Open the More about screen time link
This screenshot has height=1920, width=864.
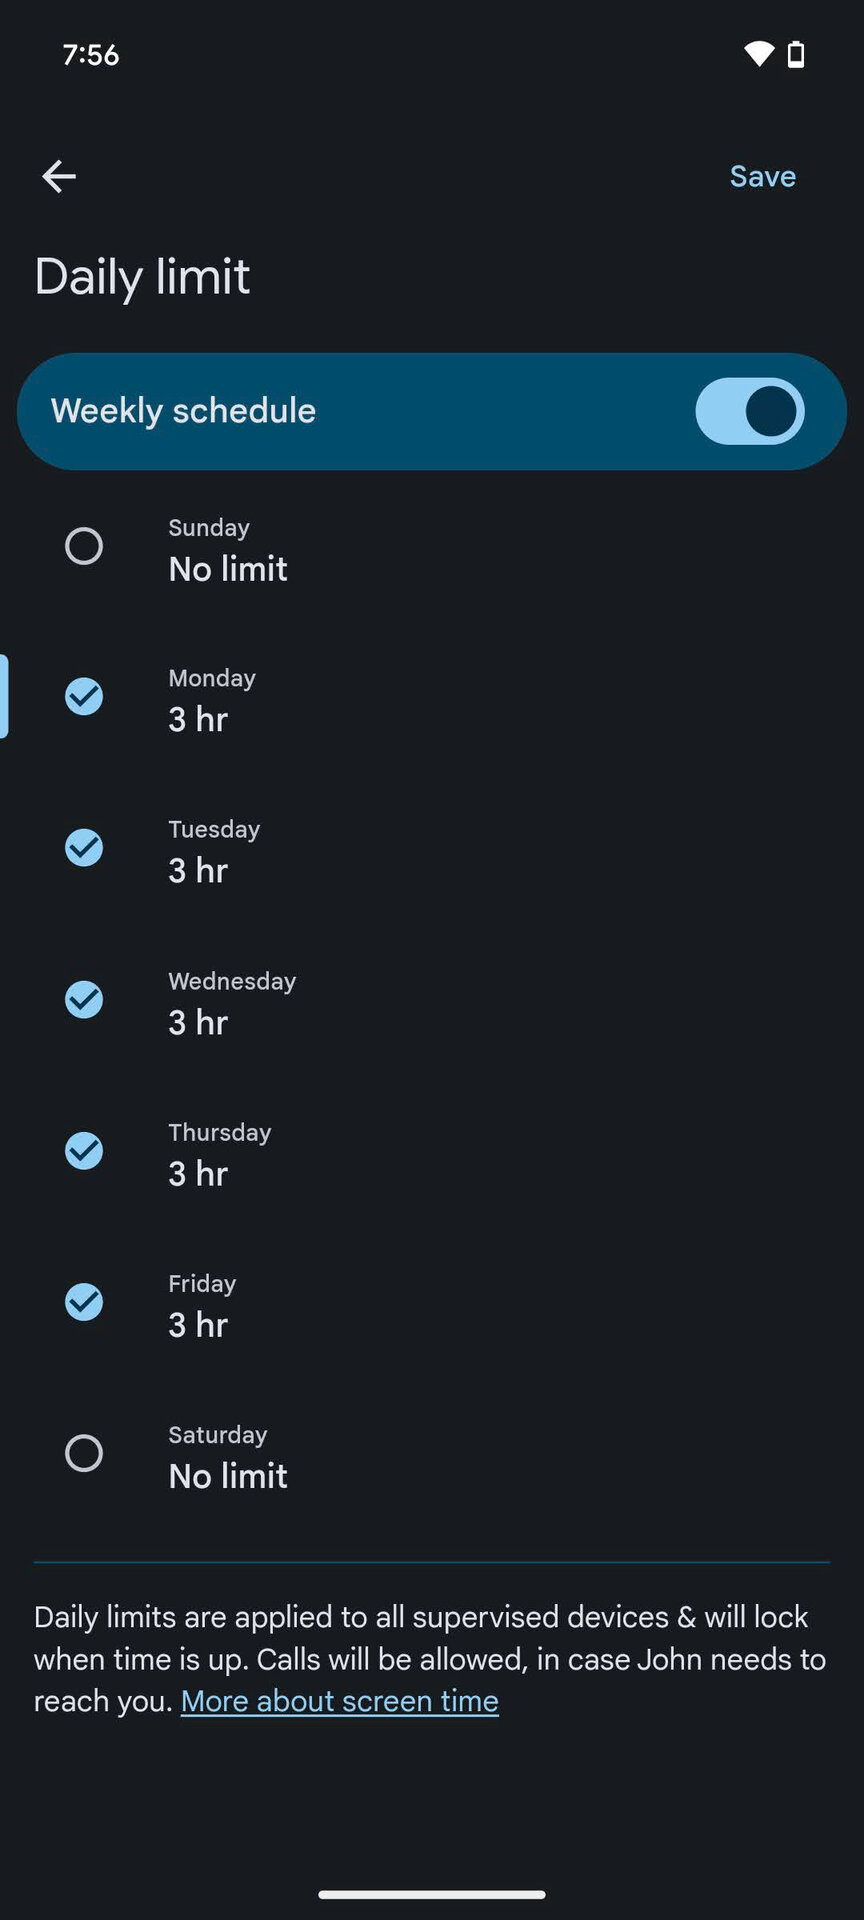[340, 1701]
